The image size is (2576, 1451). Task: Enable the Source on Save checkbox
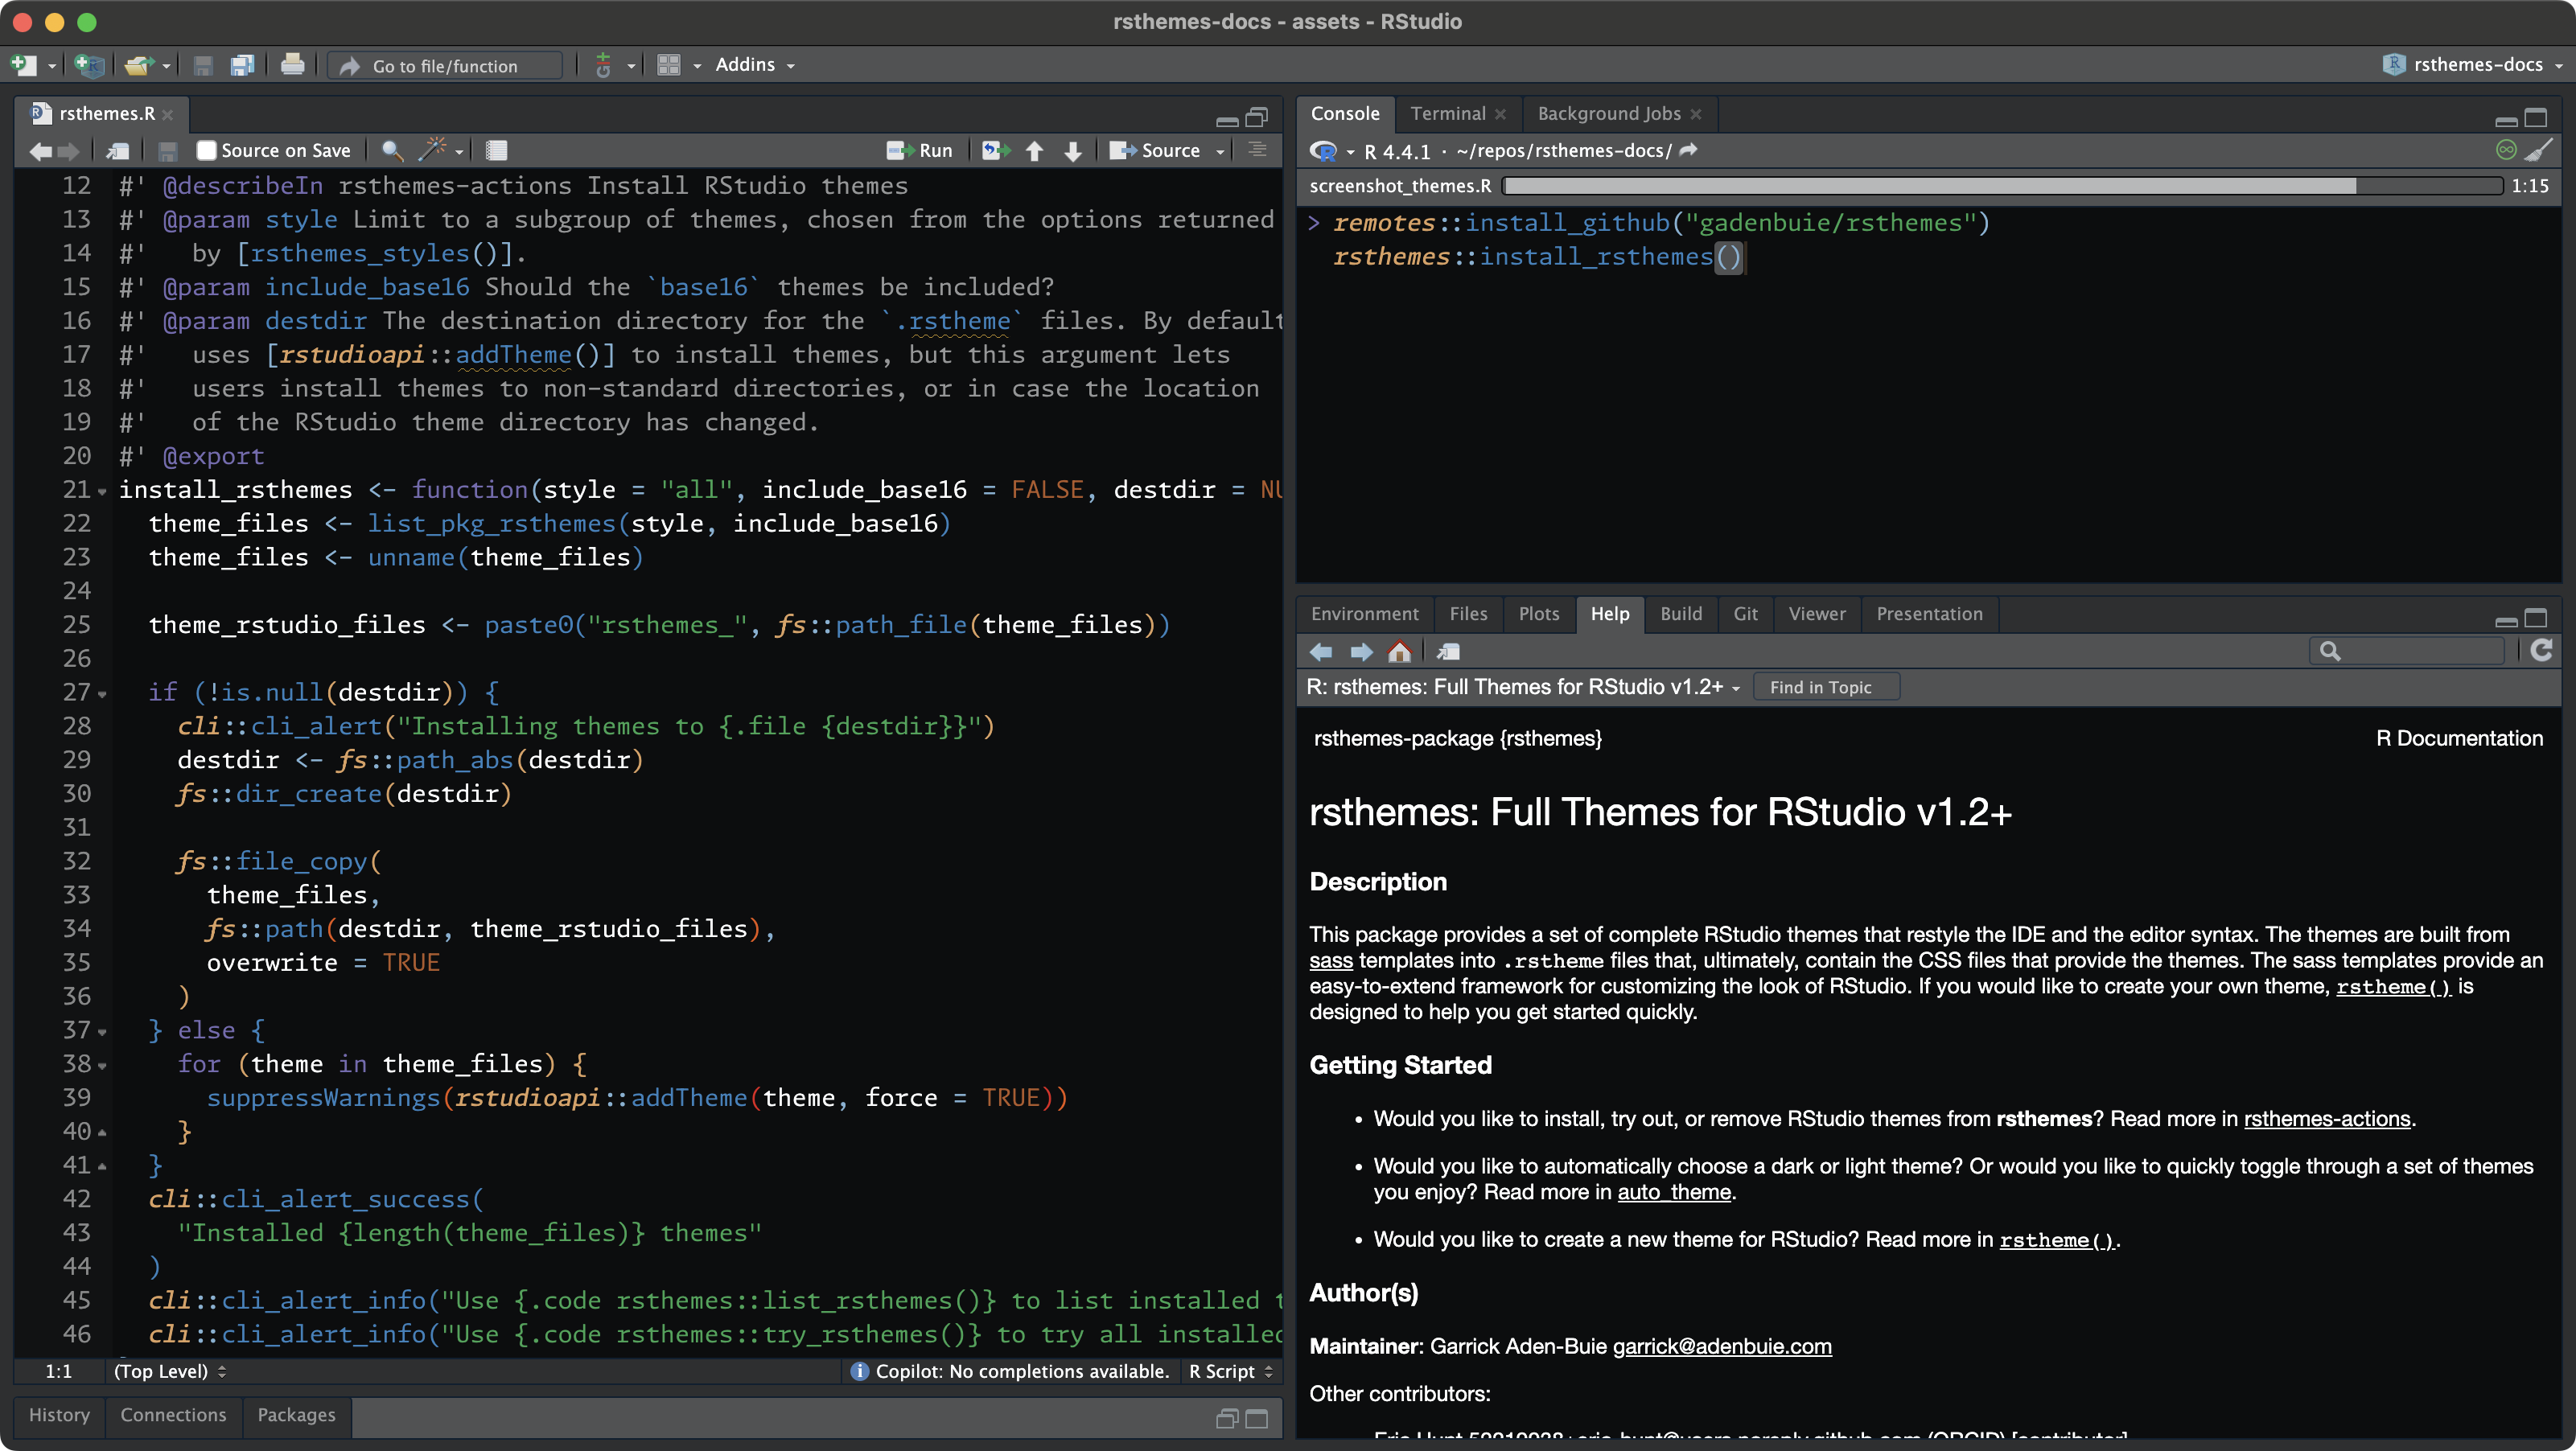[207, 150]
